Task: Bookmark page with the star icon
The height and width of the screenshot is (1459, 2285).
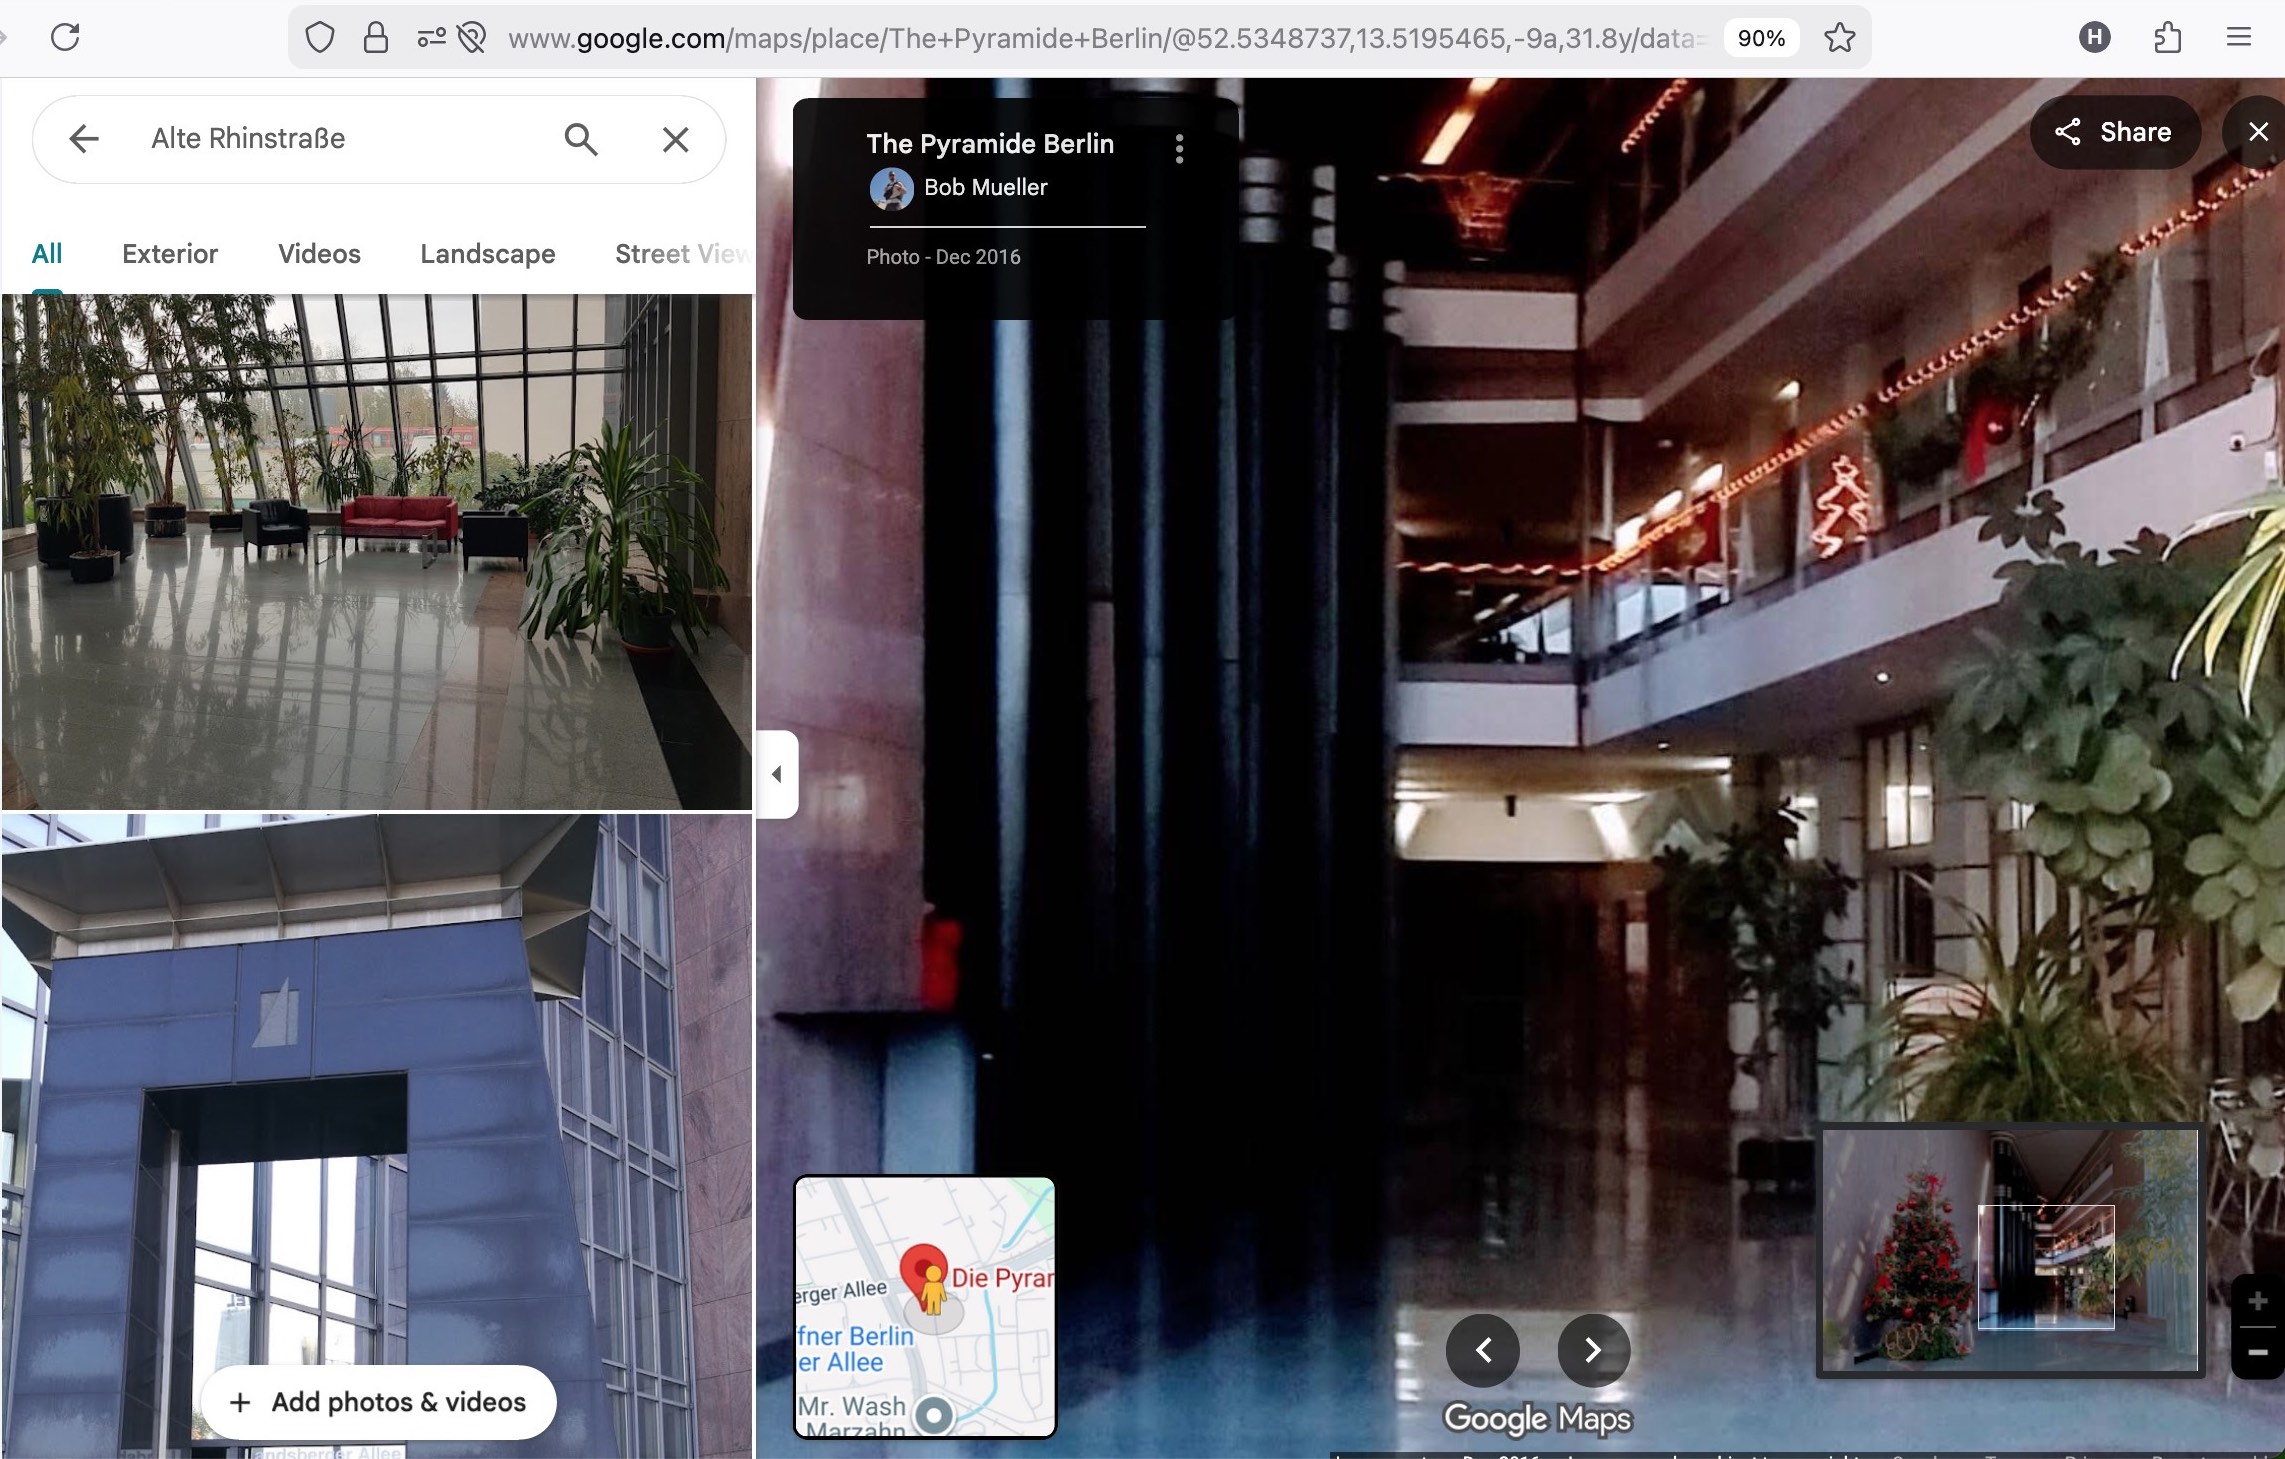Action: click(1839, 38)
